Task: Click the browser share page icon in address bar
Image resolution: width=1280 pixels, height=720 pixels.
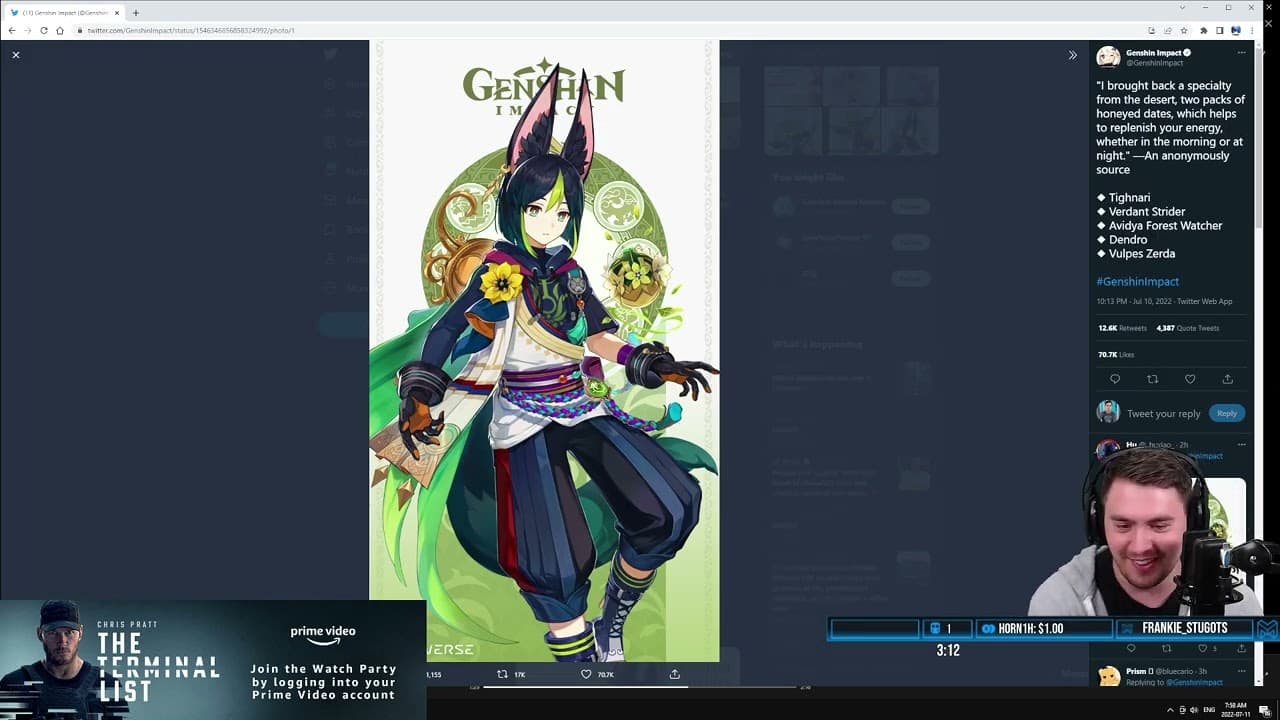Action: click(1167, 31)
